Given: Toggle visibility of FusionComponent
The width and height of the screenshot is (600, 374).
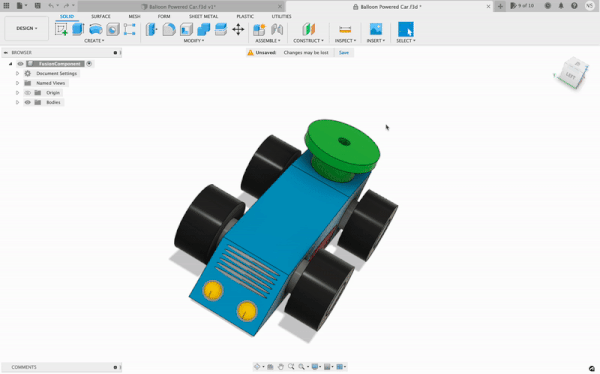Looking at the screenshot, I should 20,64.
